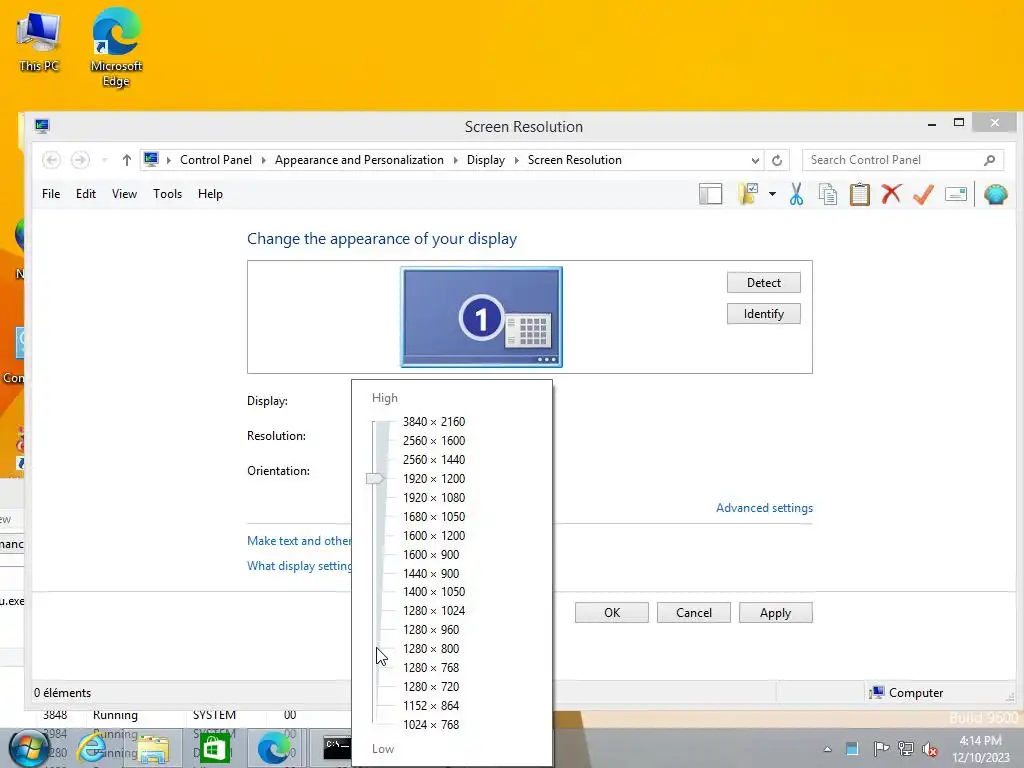
Task: Confirm with the OK button
Action: point(612,613)
